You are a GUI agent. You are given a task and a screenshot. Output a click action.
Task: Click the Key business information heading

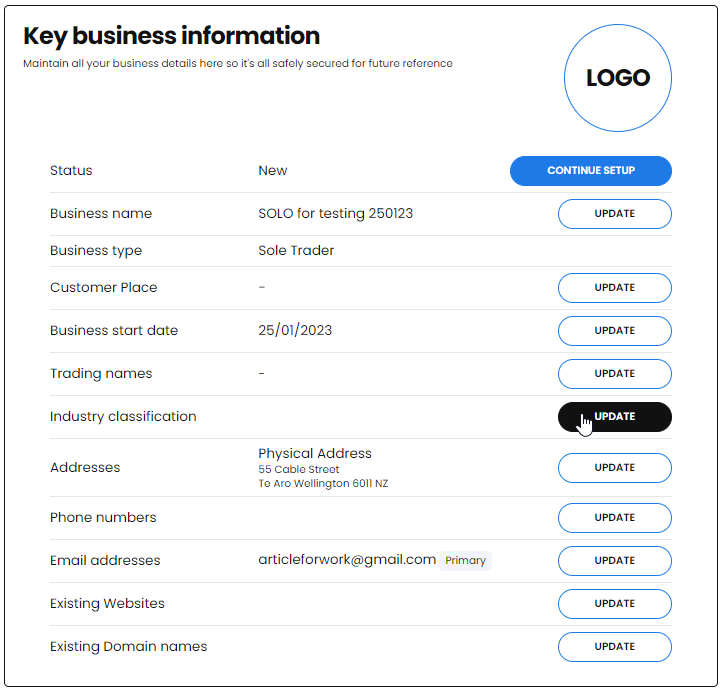171,36
